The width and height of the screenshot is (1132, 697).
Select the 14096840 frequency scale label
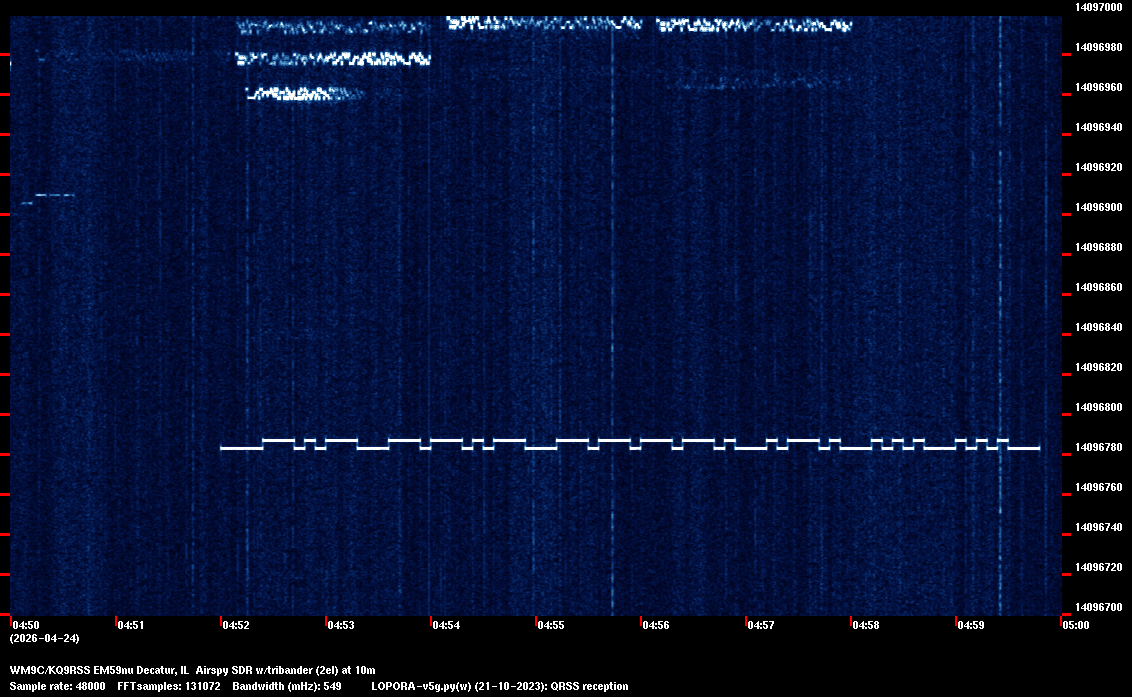[1097, 327]
